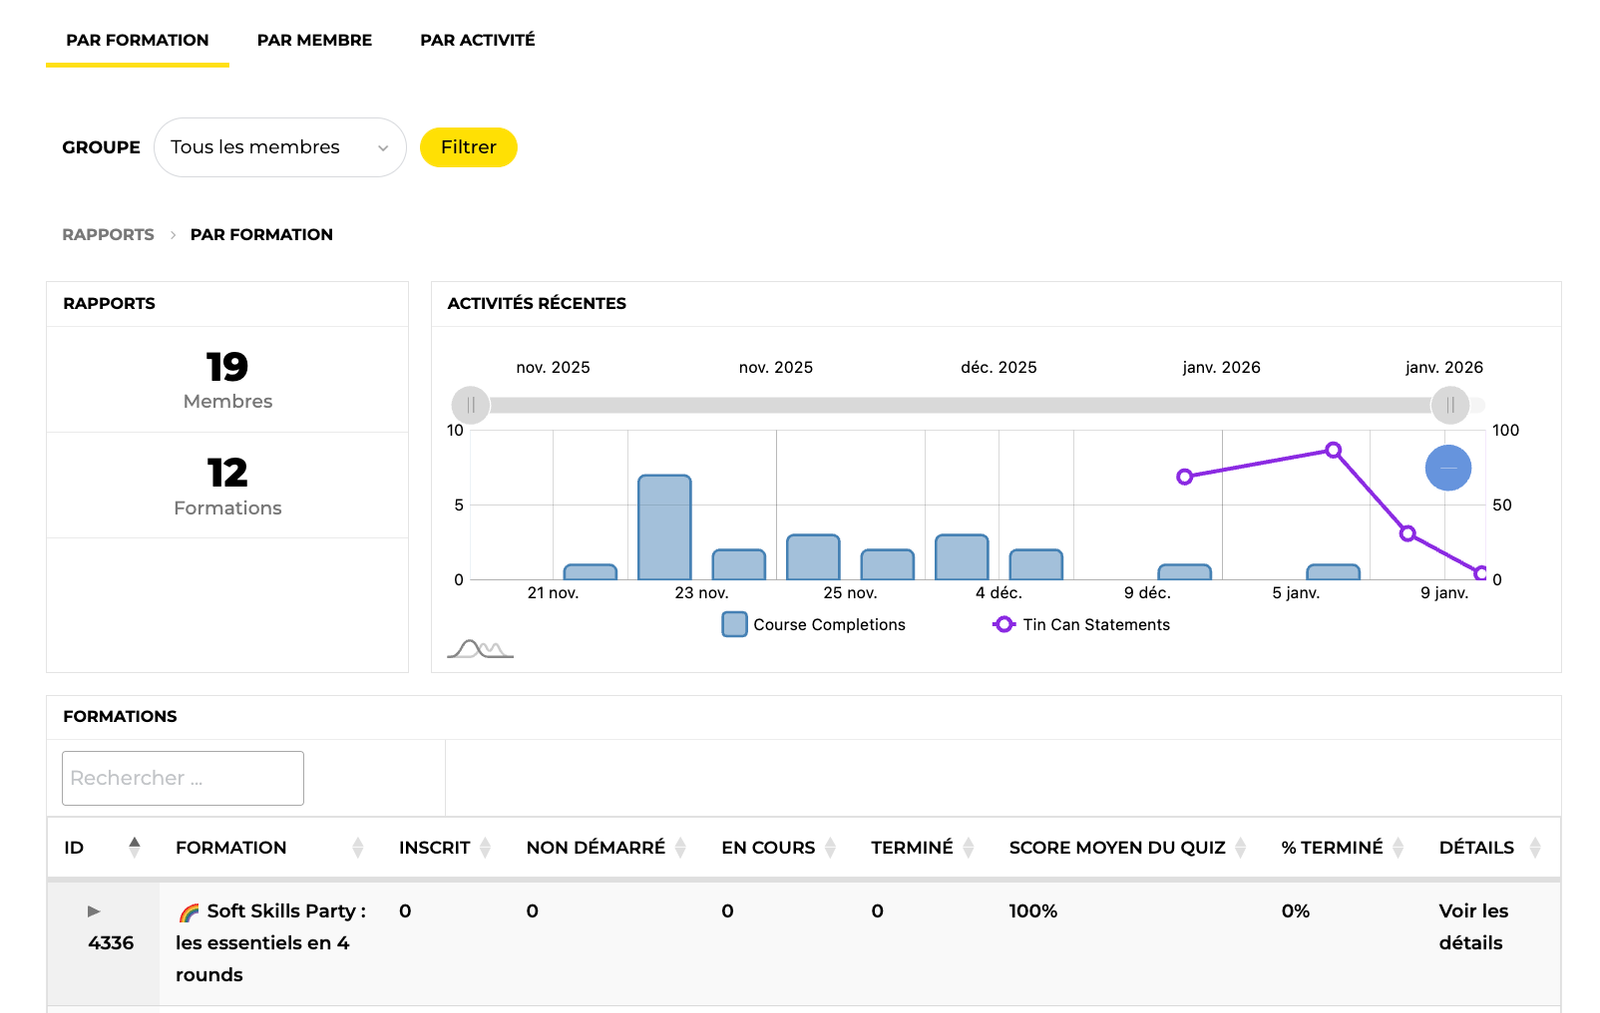
Task: Click the sort icon on the INSCRIT column
Action: coord(485,847)
